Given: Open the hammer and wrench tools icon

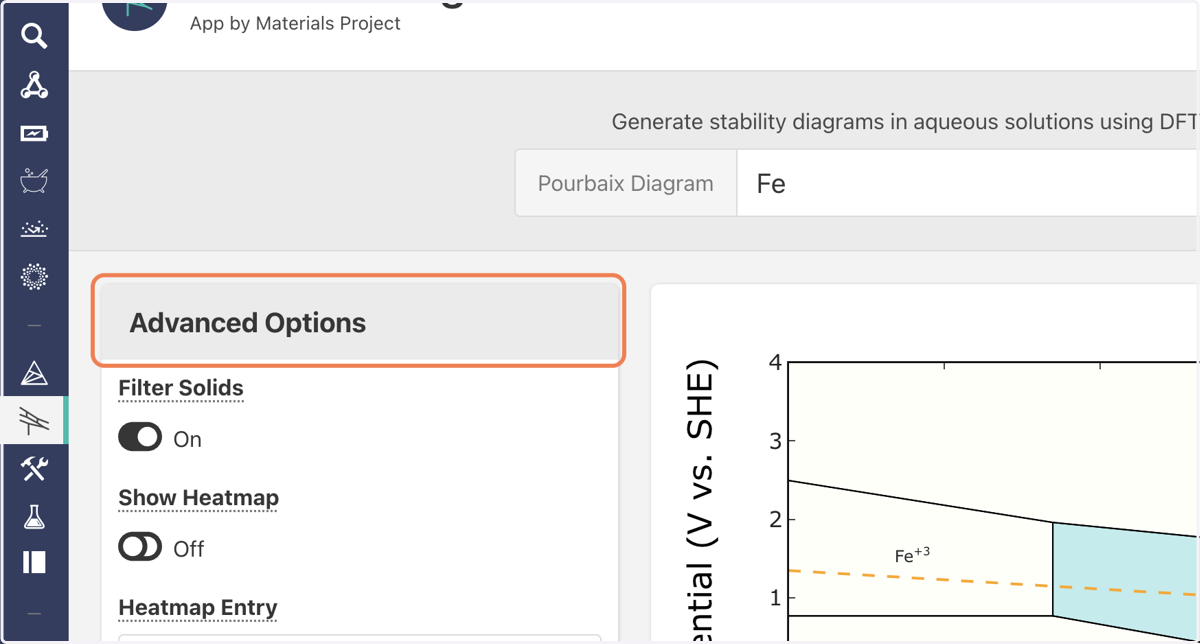Looking at the screenshot, I should coord(34,469).
